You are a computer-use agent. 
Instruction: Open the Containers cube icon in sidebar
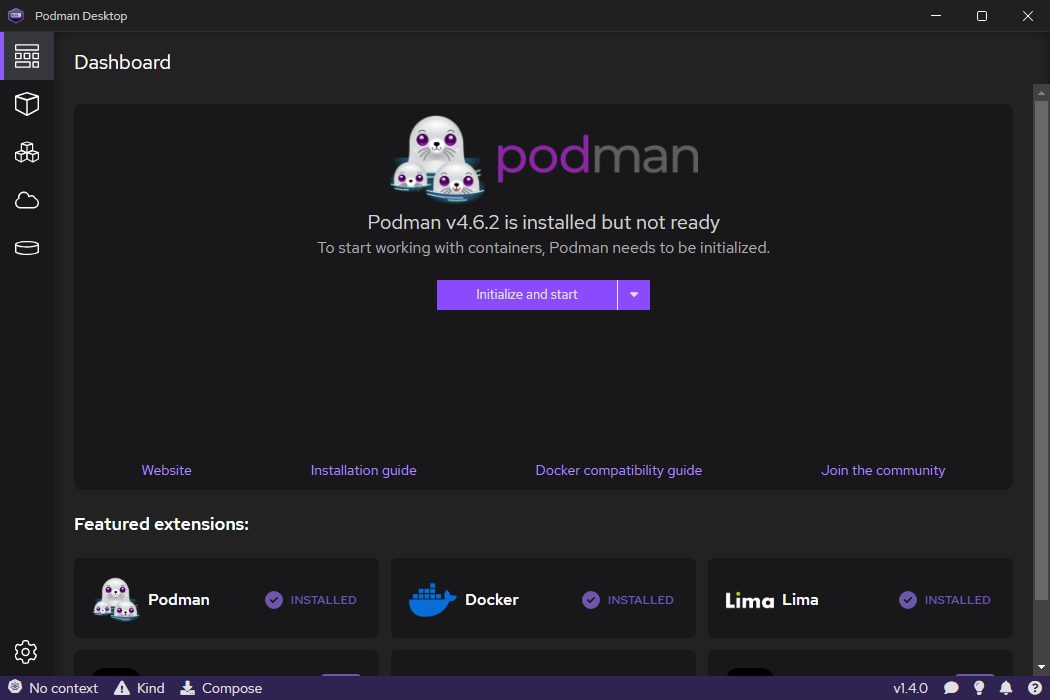click(x=27, y=104)
